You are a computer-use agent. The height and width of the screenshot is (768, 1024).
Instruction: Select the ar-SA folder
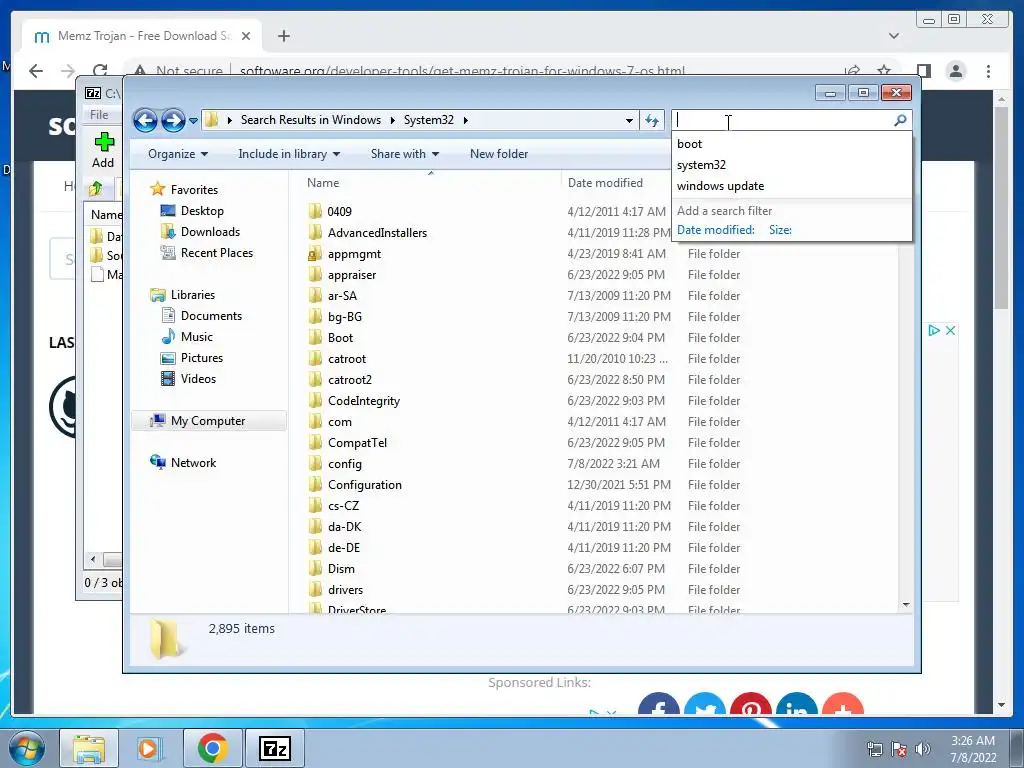point(342,295)
